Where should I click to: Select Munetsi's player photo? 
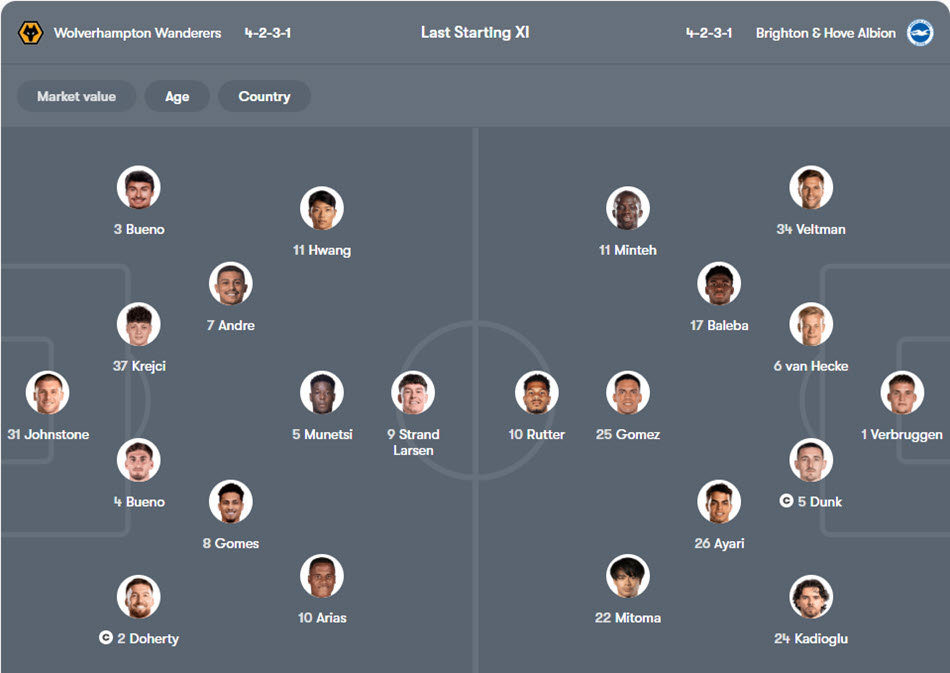322,393
